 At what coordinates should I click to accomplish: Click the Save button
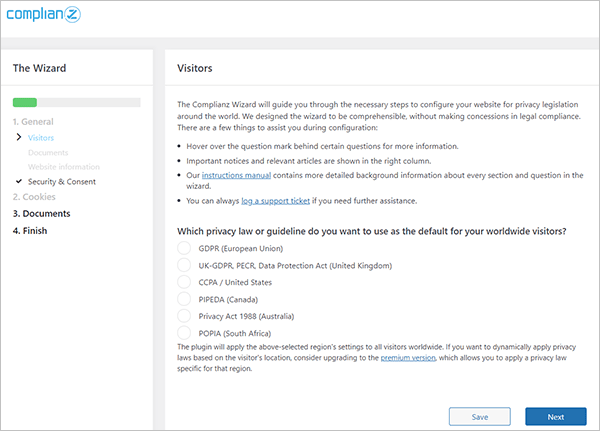click(x=480, y=416)
